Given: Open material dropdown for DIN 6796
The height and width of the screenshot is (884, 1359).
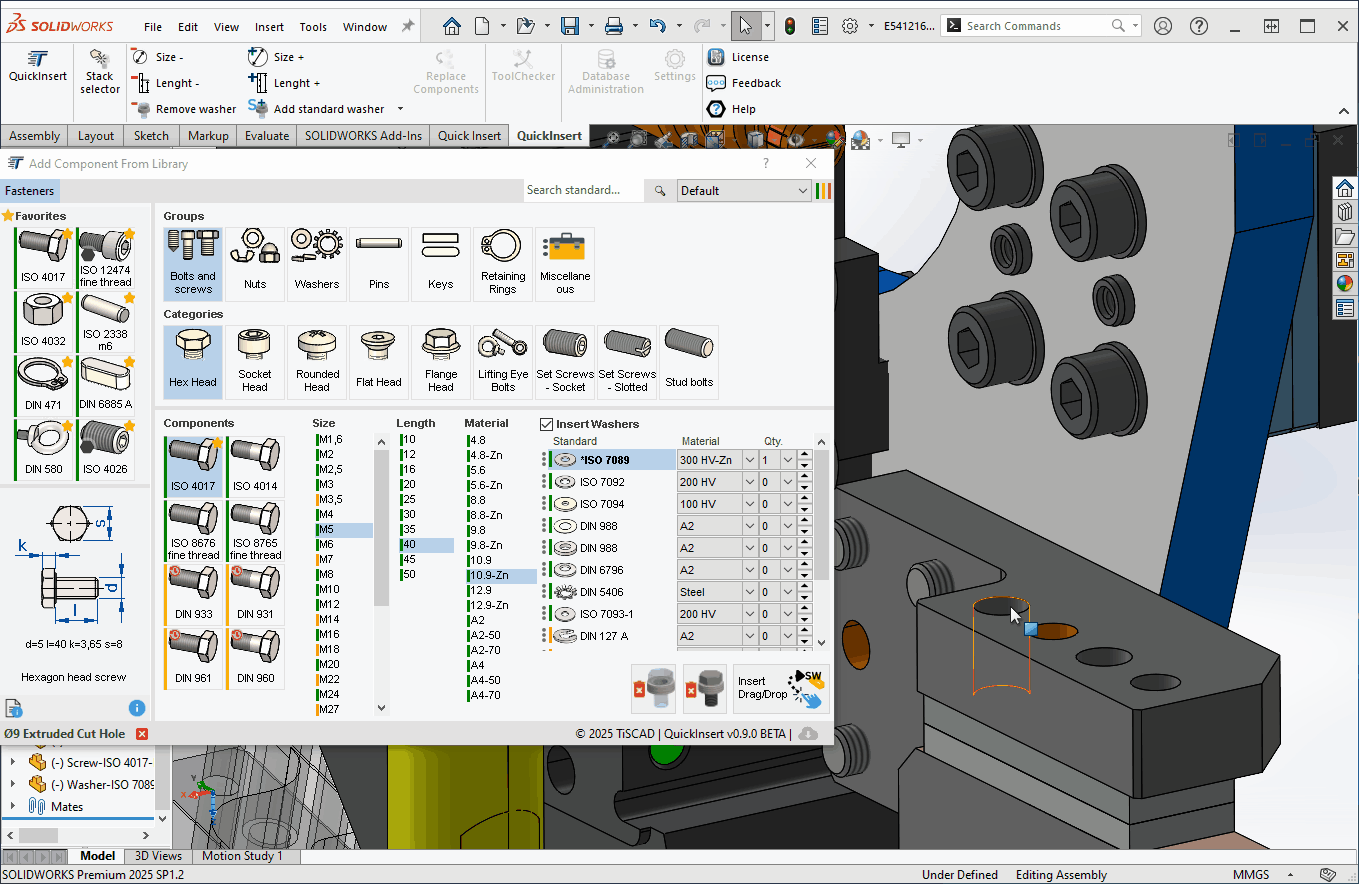Looking at the screenshot, I should pyautogui.click(x=749, y=570).
